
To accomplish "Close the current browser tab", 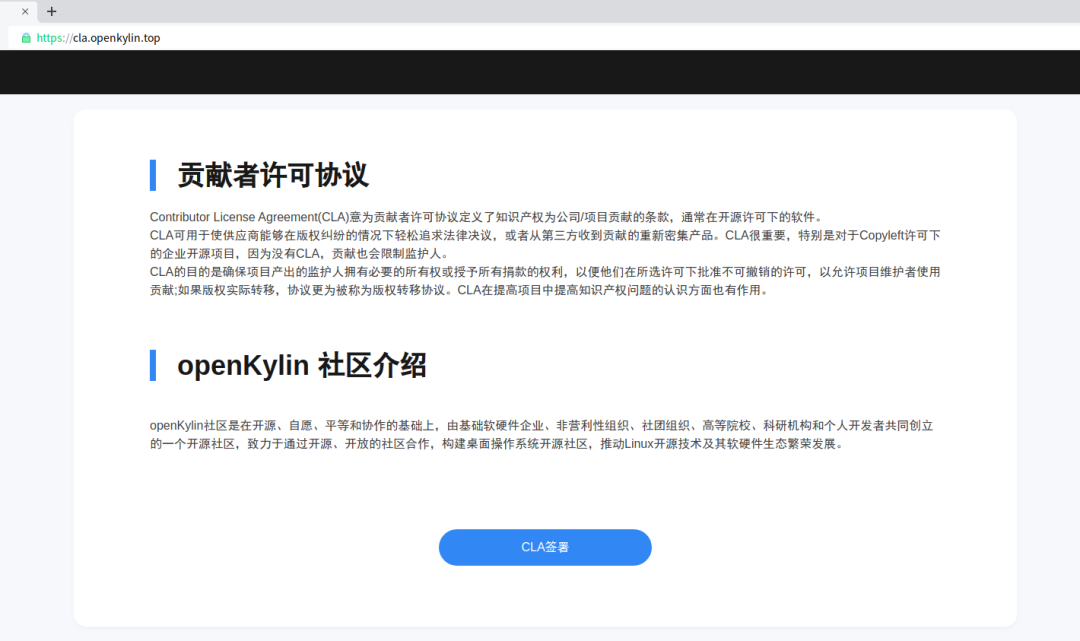I will pyautogui.click(x=25, y=12).
